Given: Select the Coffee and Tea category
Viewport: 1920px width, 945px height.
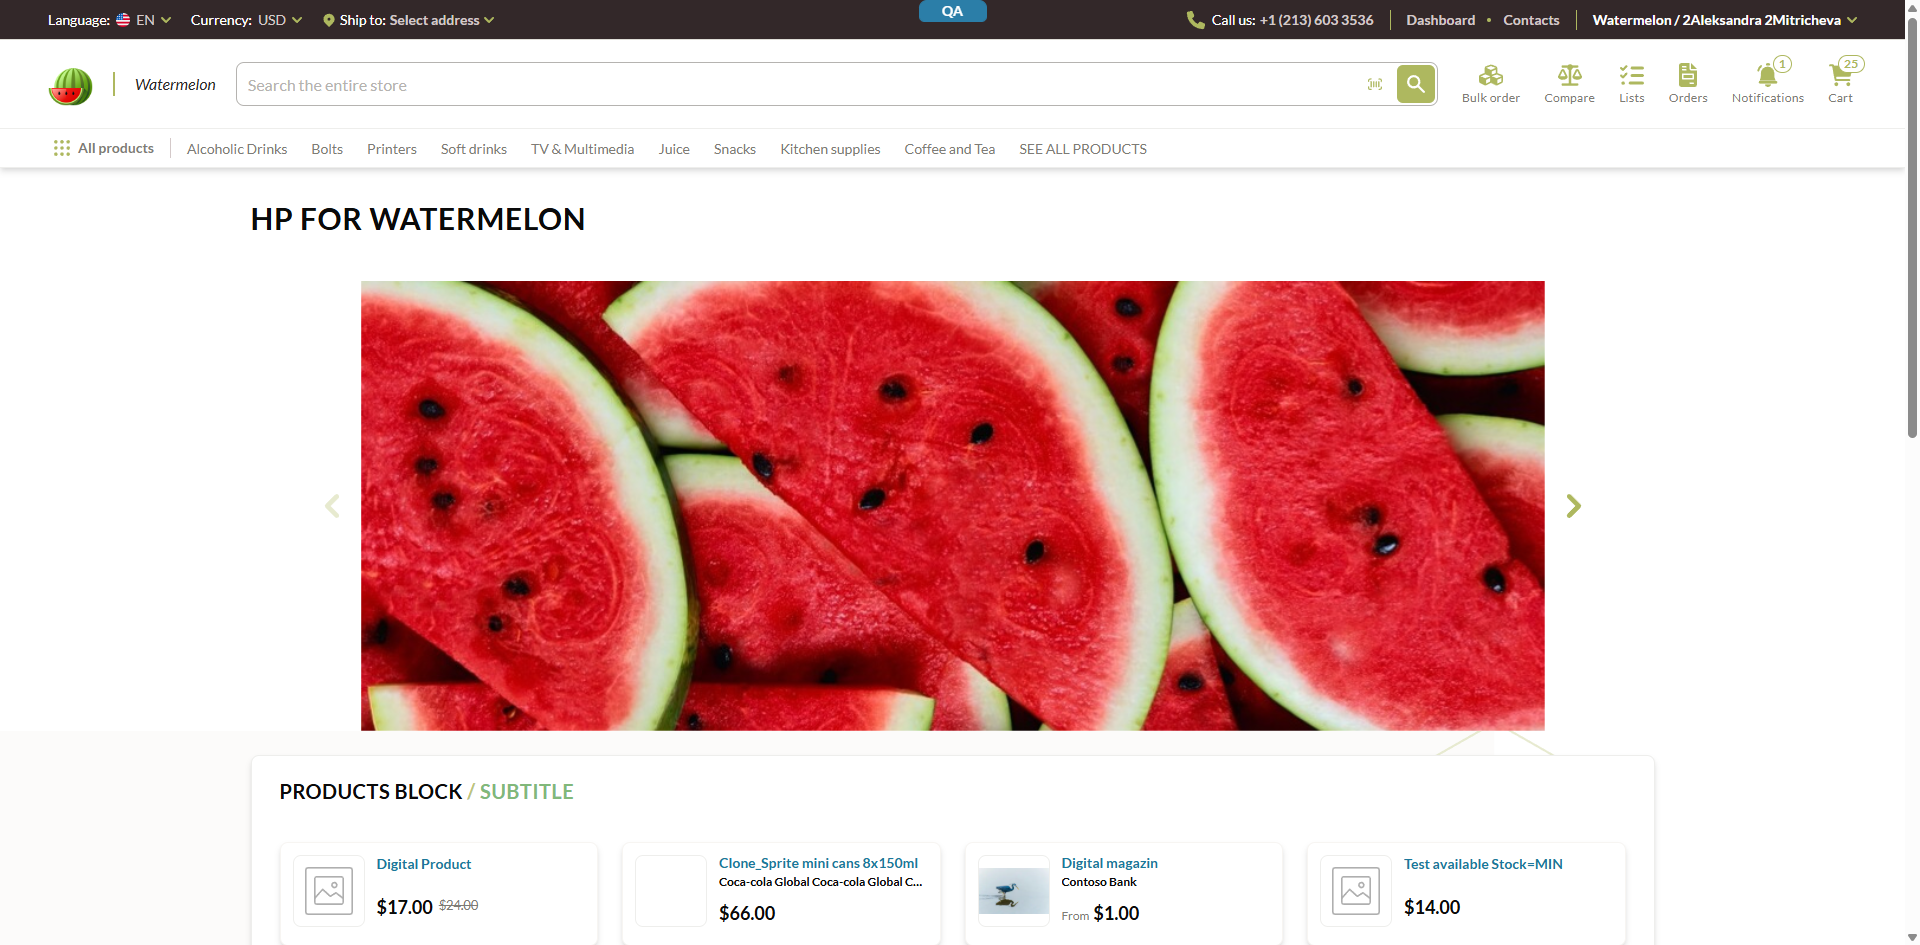Looking at the screenshot, I should point(949,149).
